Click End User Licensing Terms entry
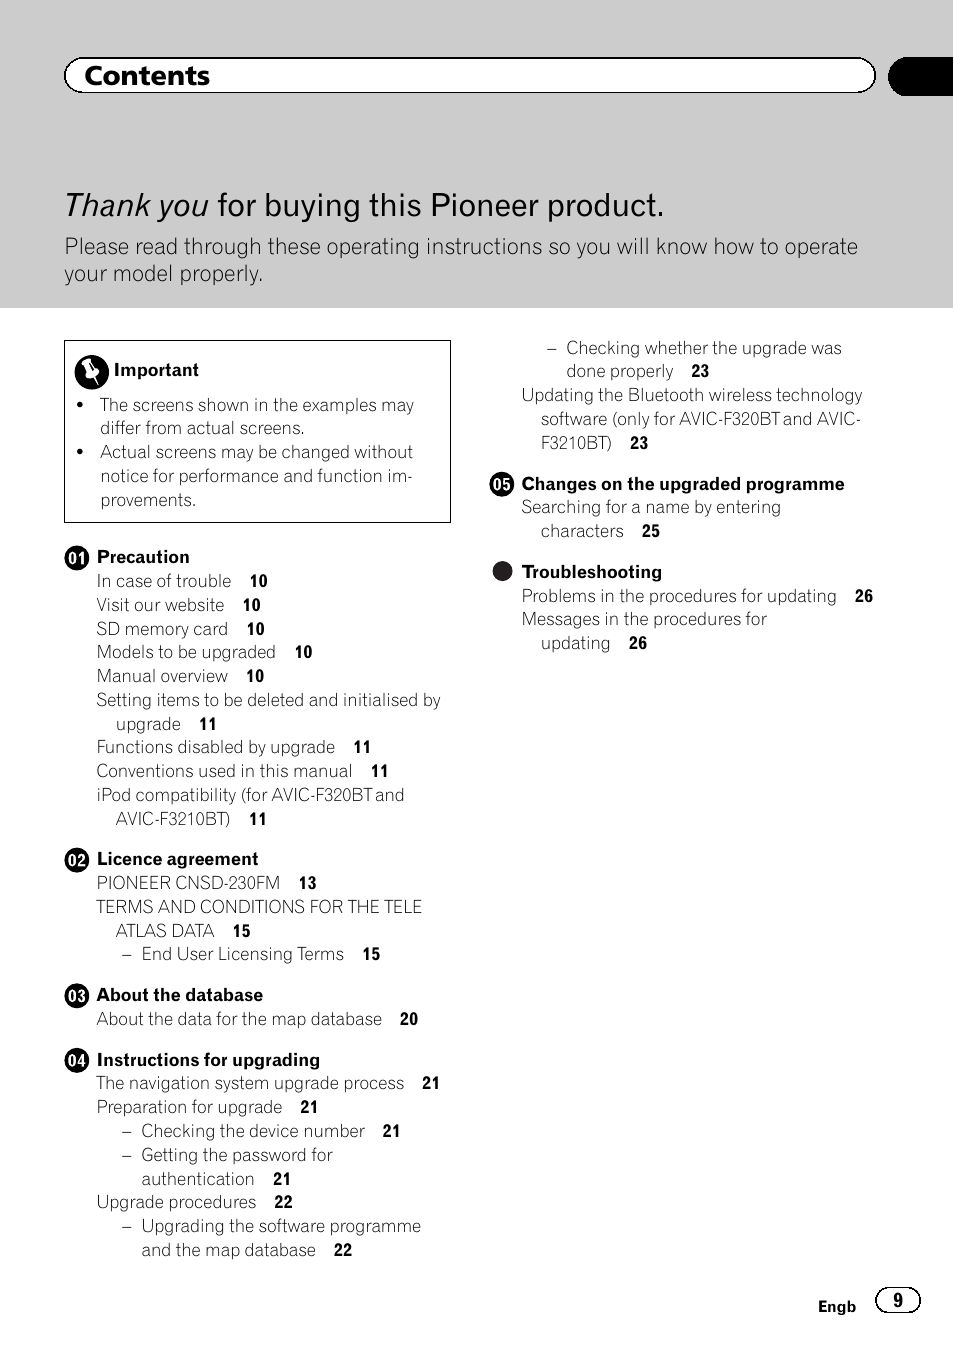Viewport: 954px width, 1352px height. pos(242,954)
